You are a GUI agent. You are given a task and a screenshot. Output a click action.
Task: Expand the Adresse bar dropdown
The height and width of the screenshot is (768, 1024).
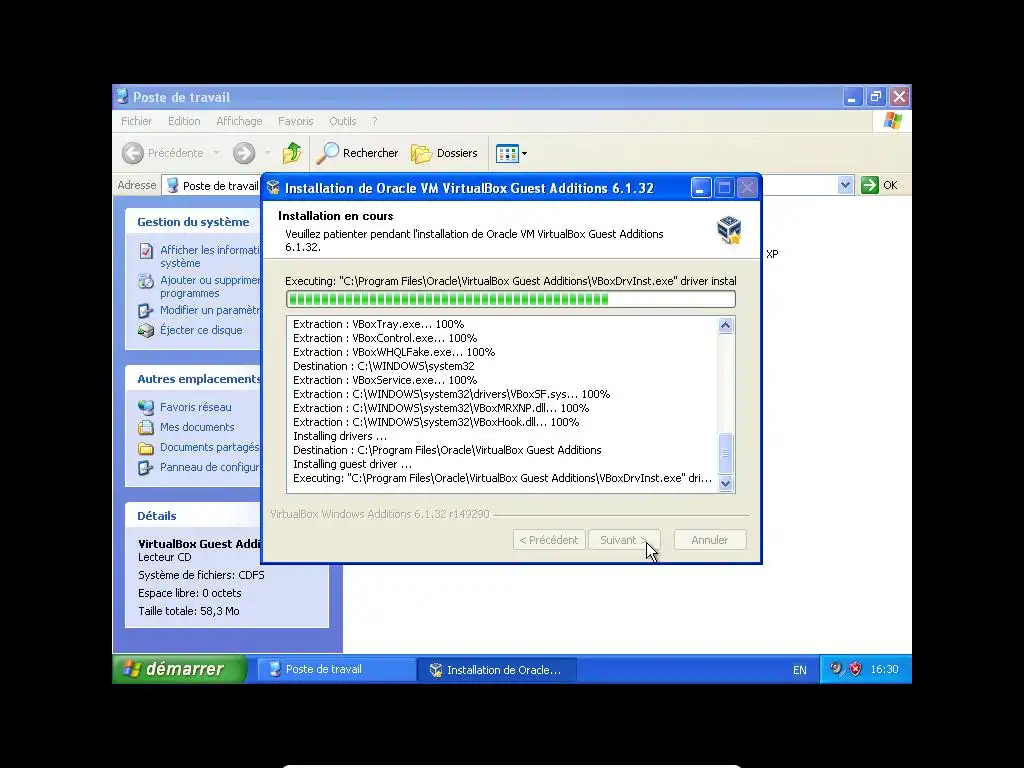(845, 185)
